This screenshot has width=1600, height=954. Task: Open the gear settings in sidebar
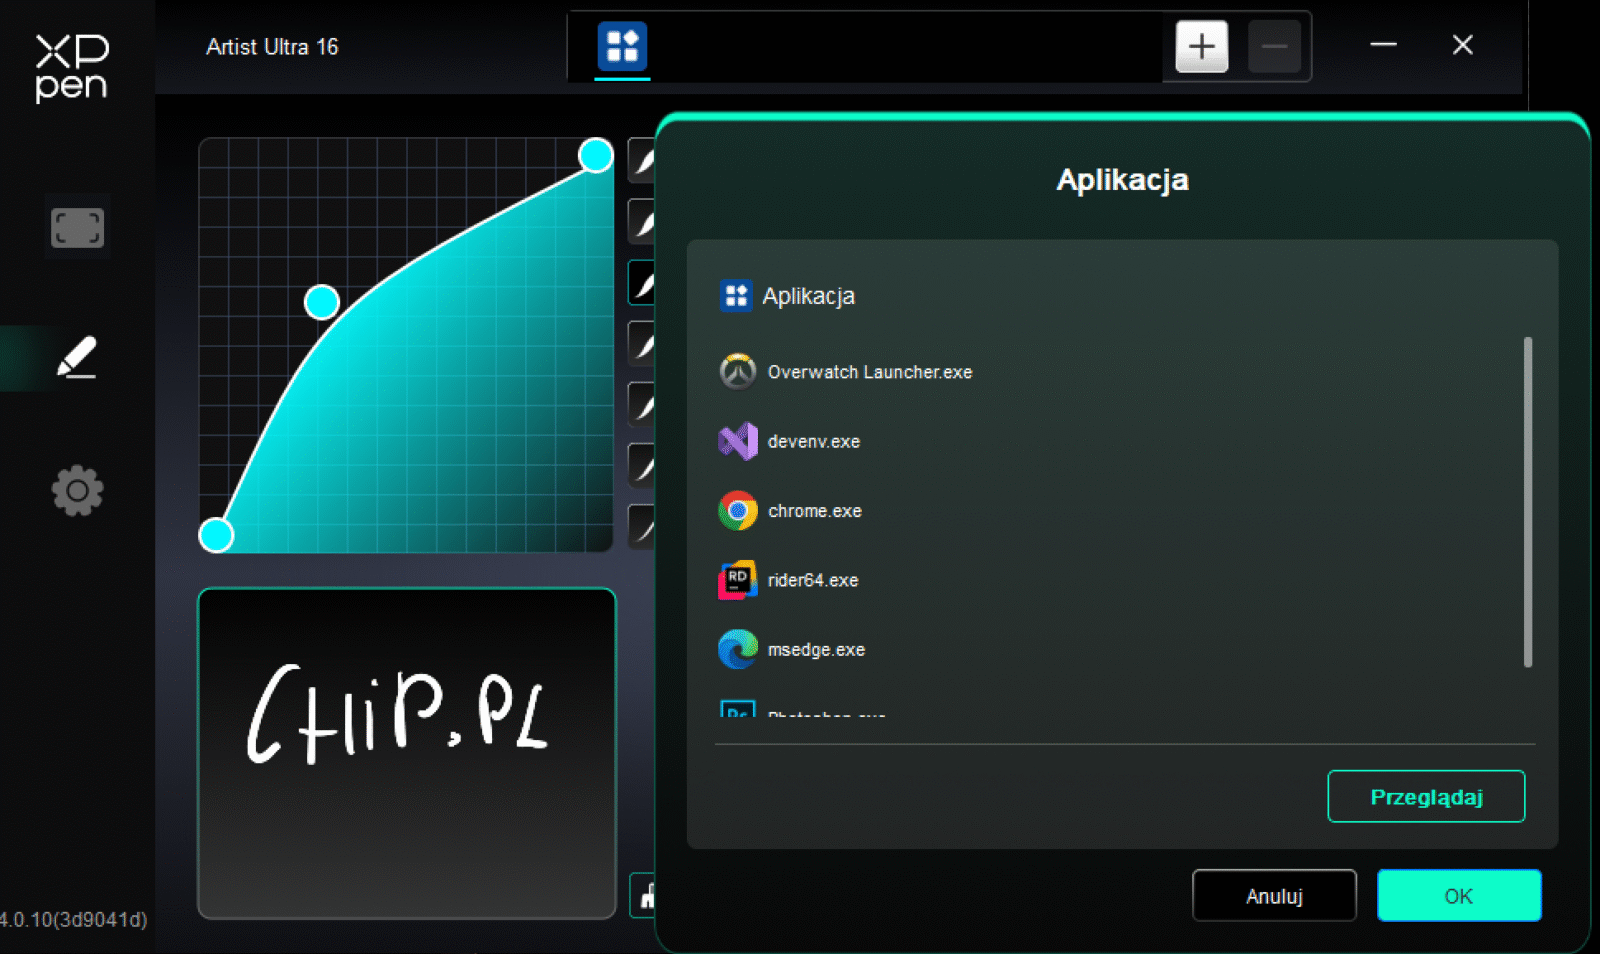pos(77,491)
